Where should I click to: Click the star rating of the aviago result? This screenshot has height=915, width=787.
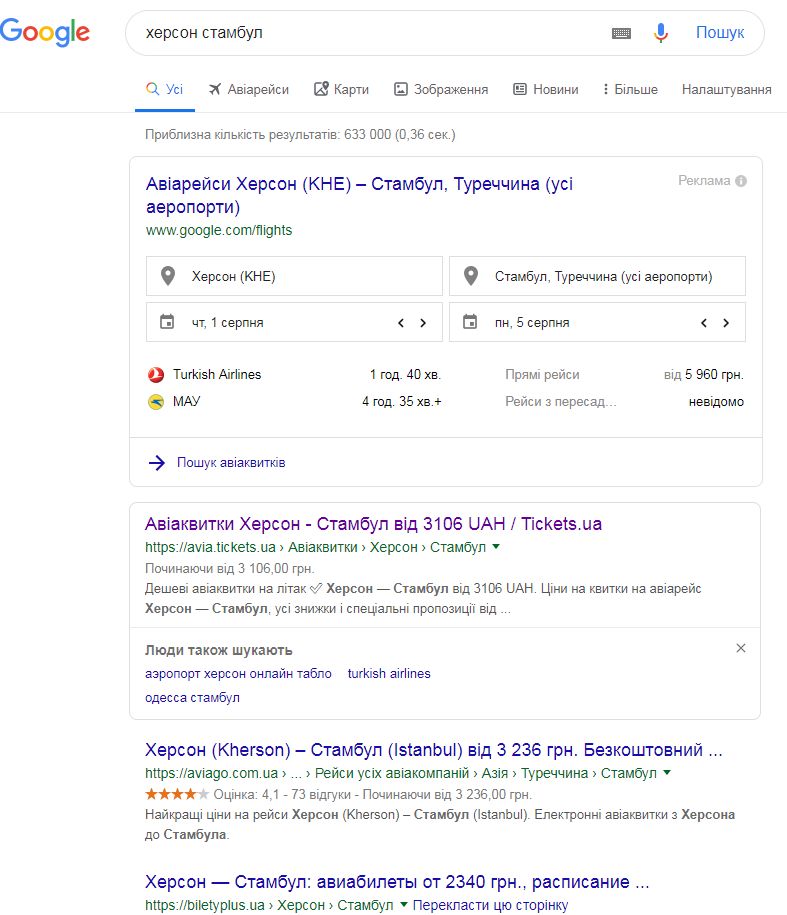pyautogui.click(x=177, y=794)
